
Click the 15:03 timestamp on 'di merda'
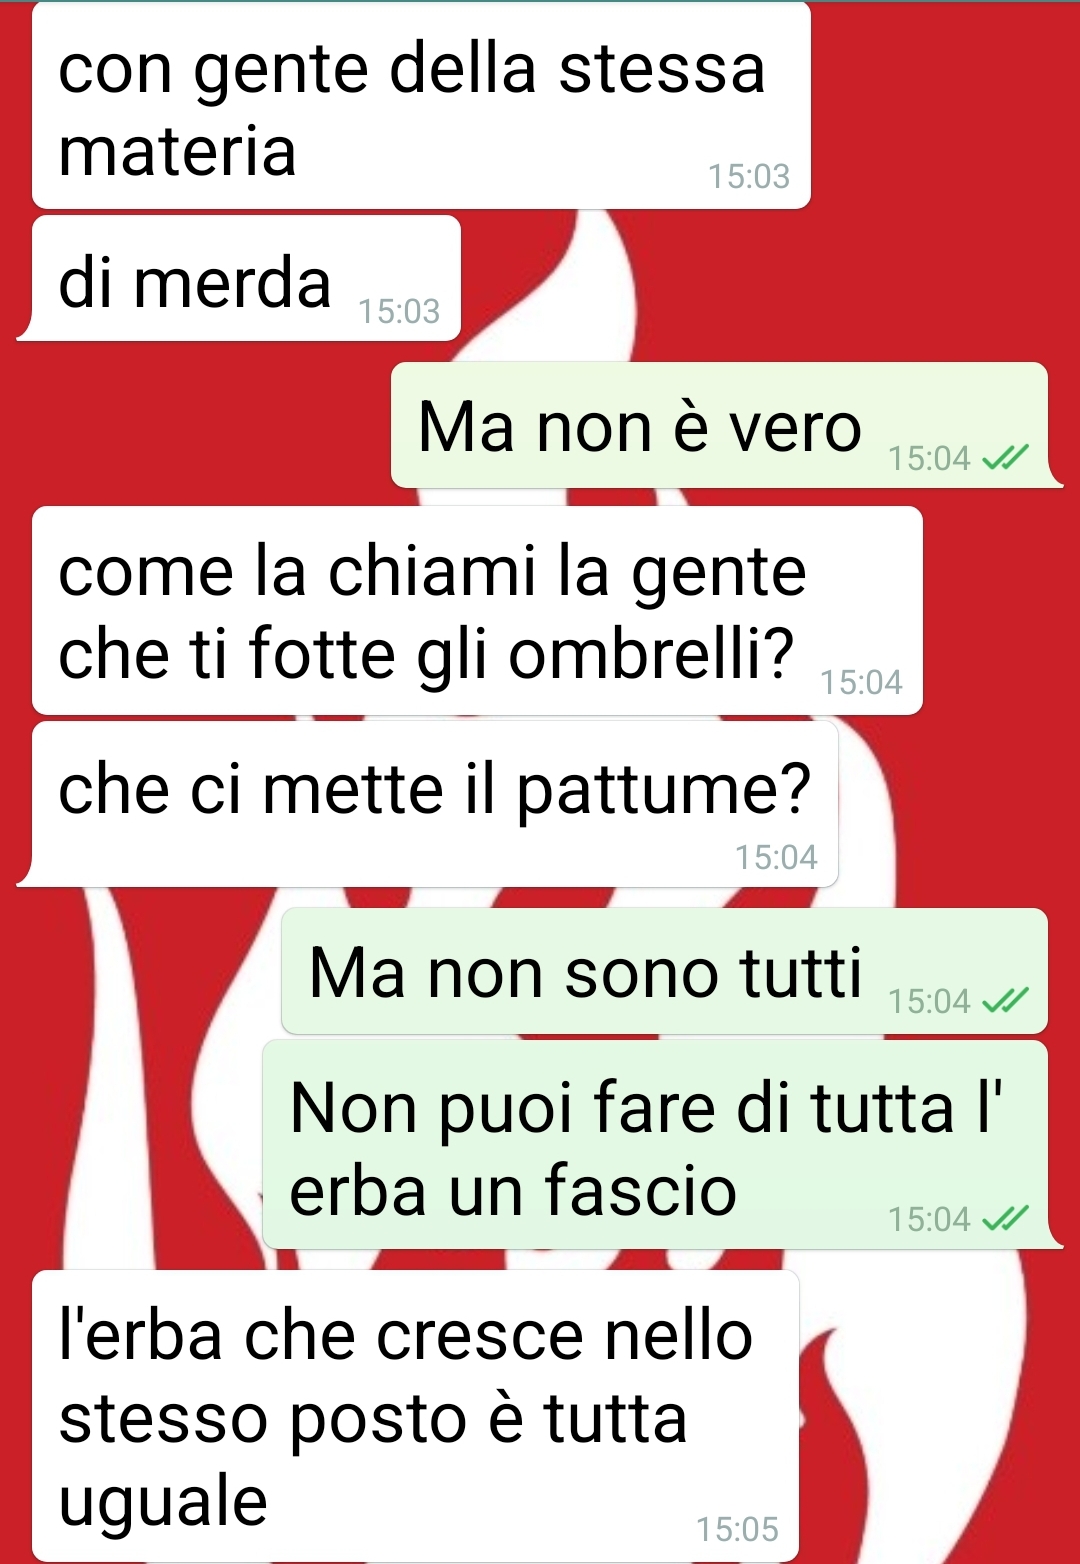399,311
